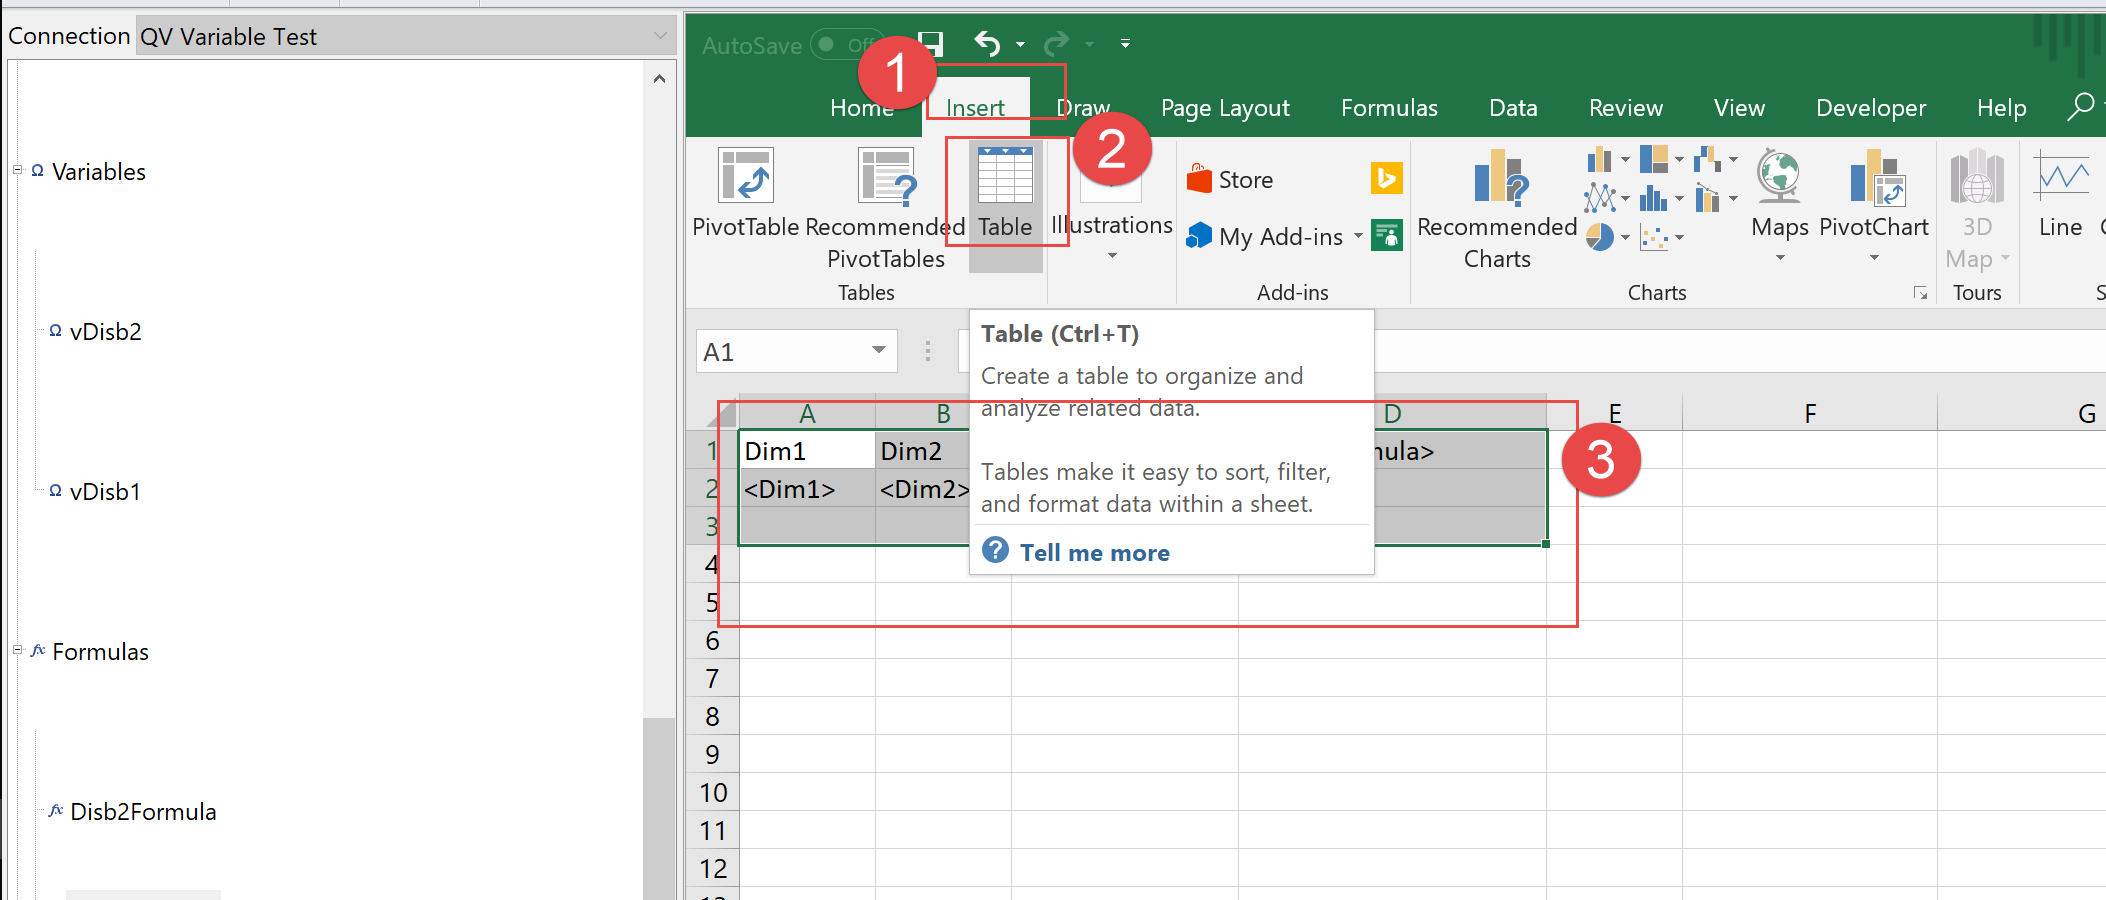Collapse the Formulas tree node
This screenshot has height=900, width=2106.
pyautogui.click(x=17, y=650)
